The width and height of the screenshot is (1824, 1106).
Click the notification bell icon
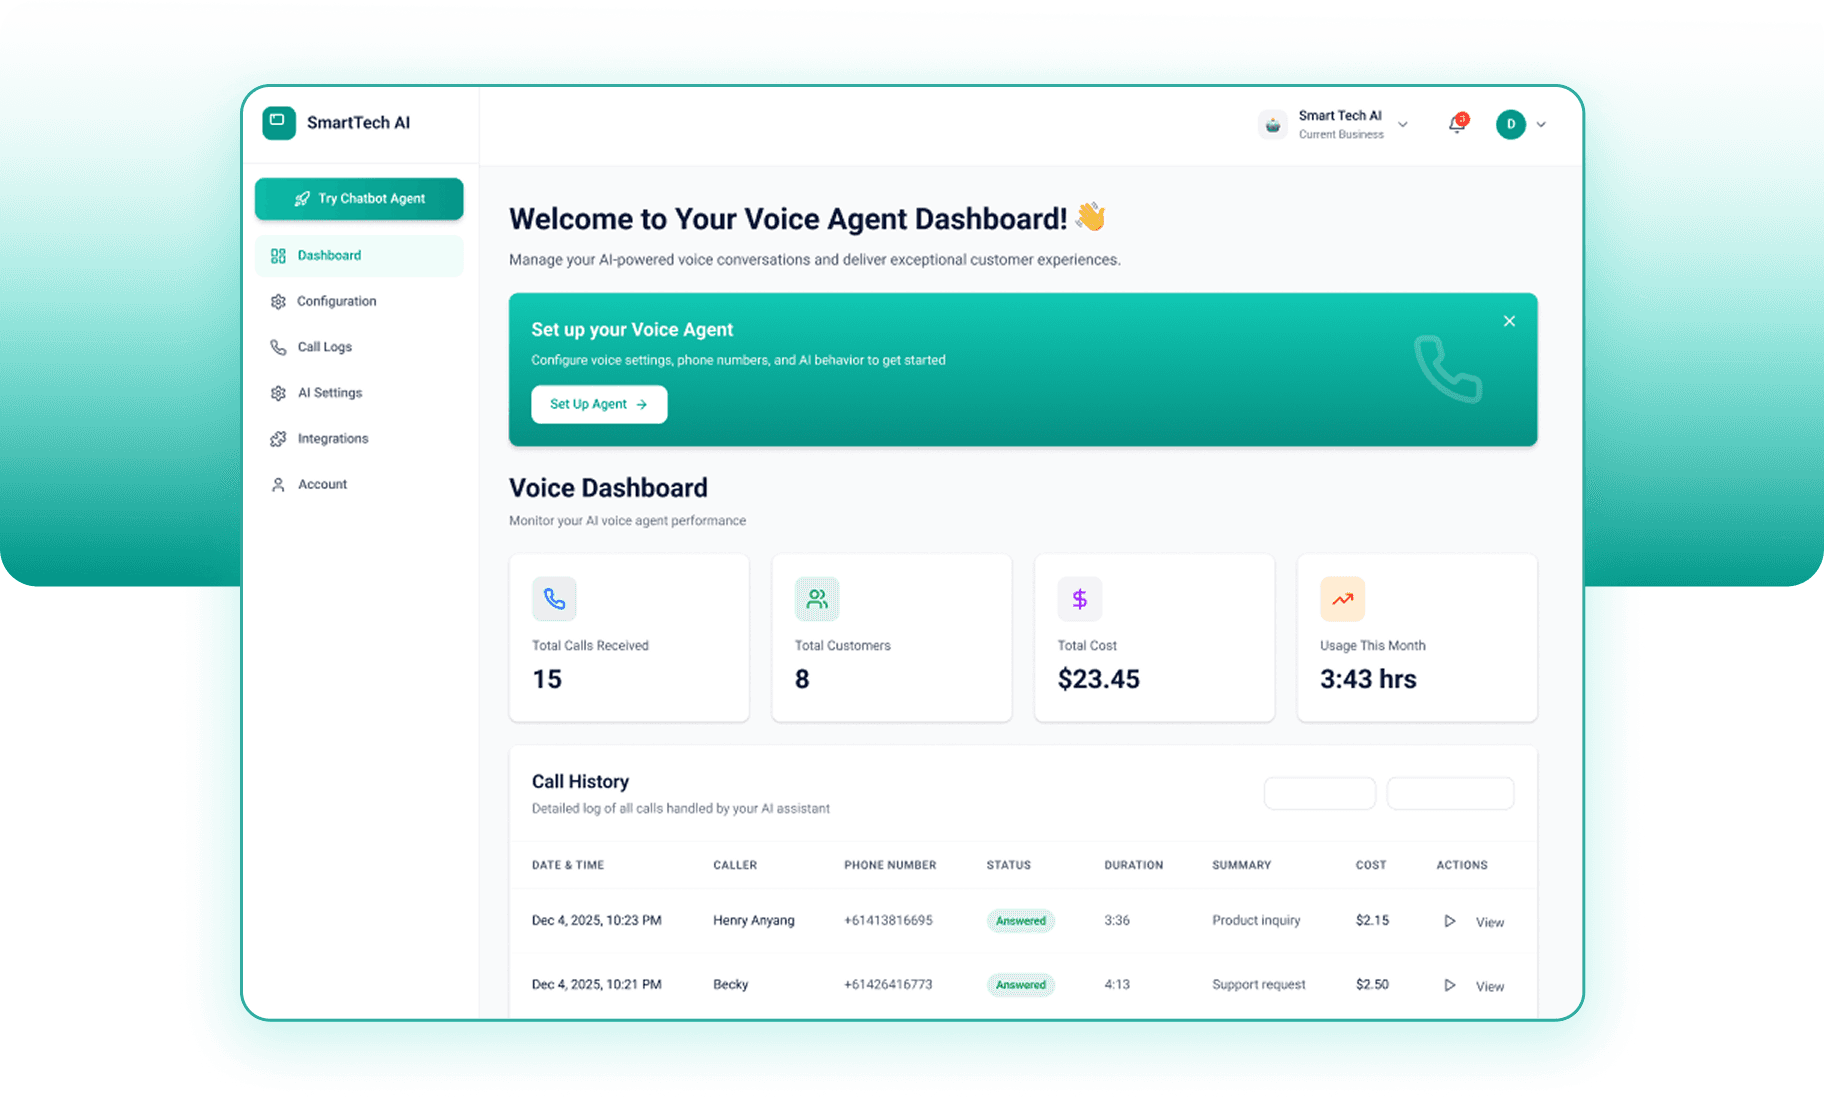[x=1457, y=124]
